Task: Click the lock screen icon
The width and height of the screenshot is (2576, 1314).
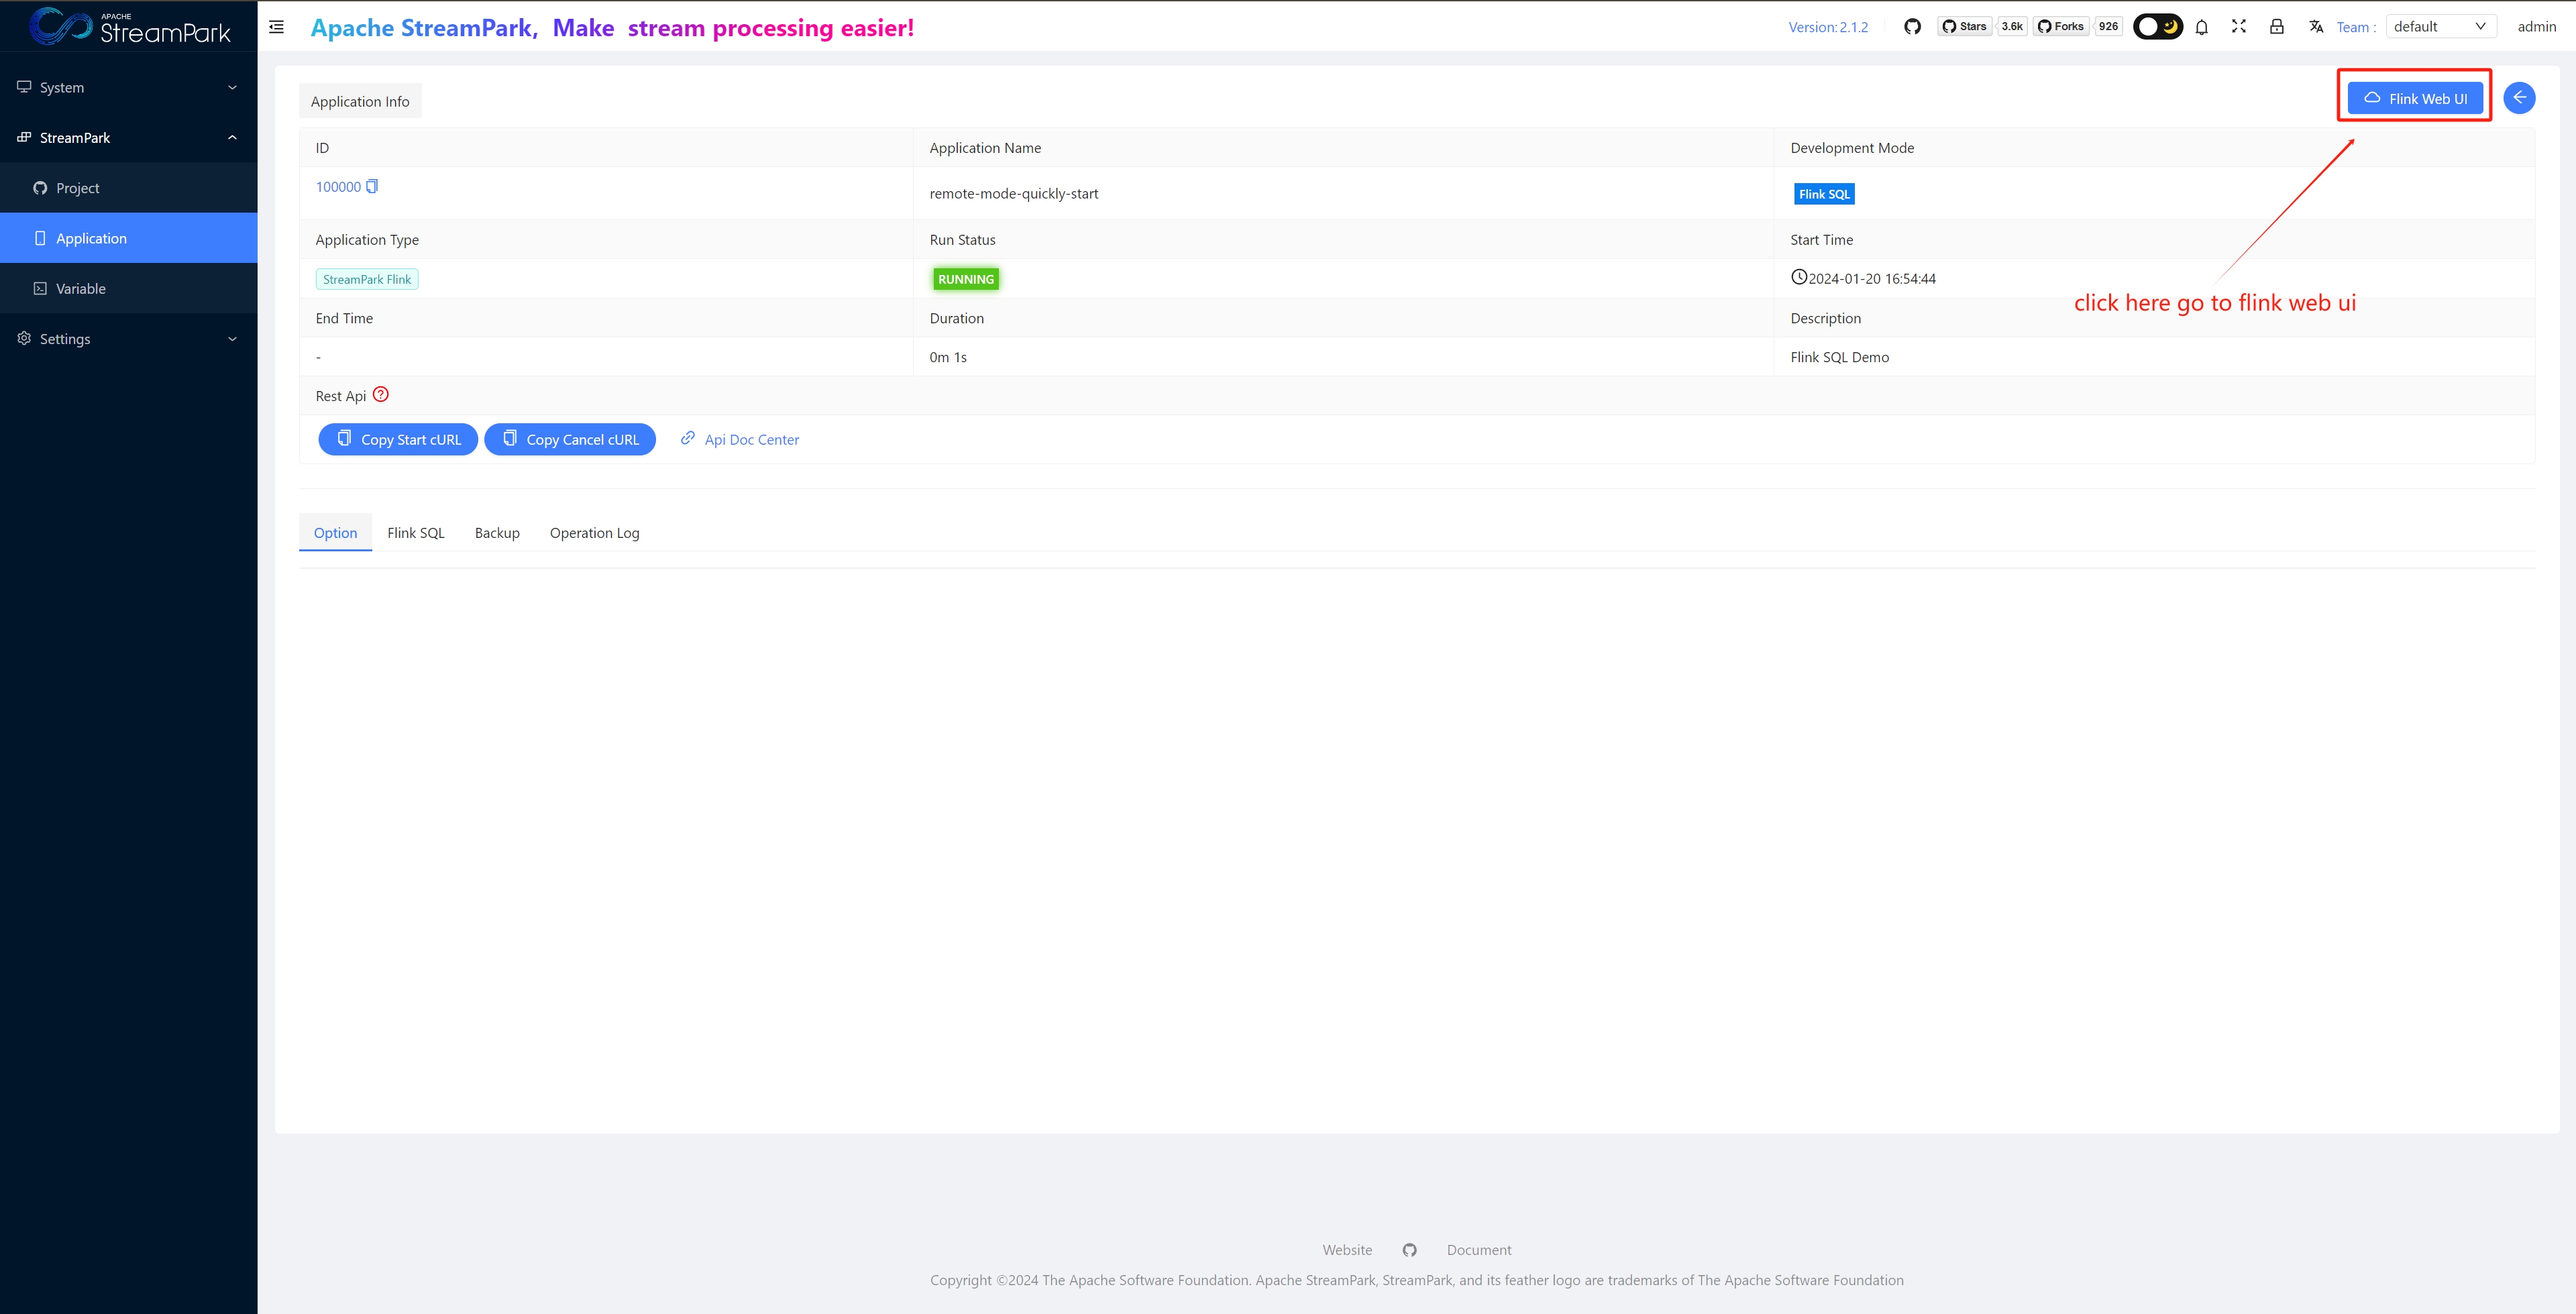Action: [2277, 27]
